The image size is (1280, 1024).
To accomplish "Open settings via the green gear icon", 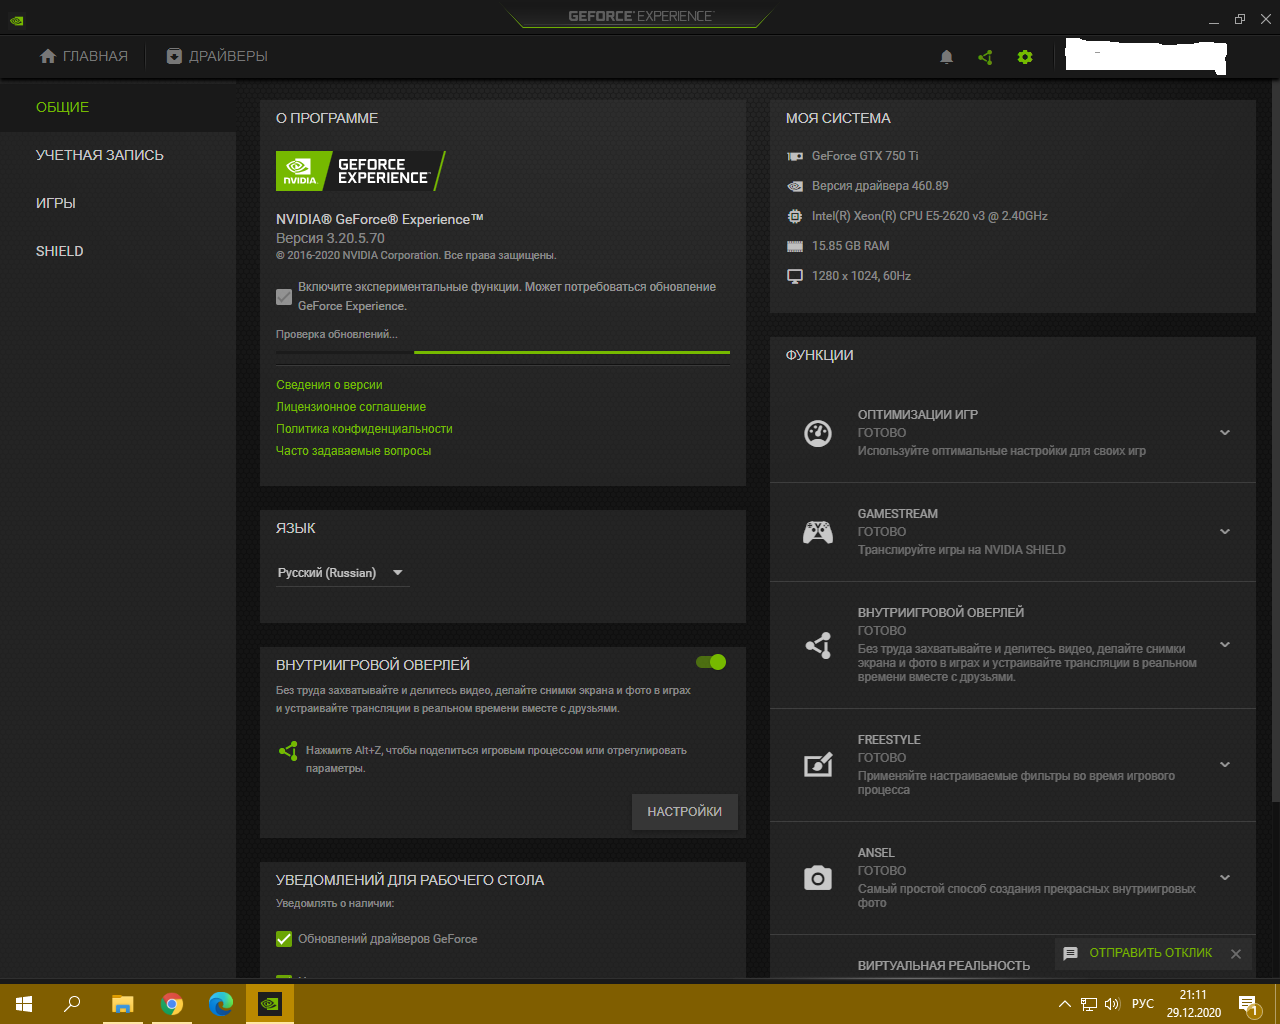I will [1025, 57].
